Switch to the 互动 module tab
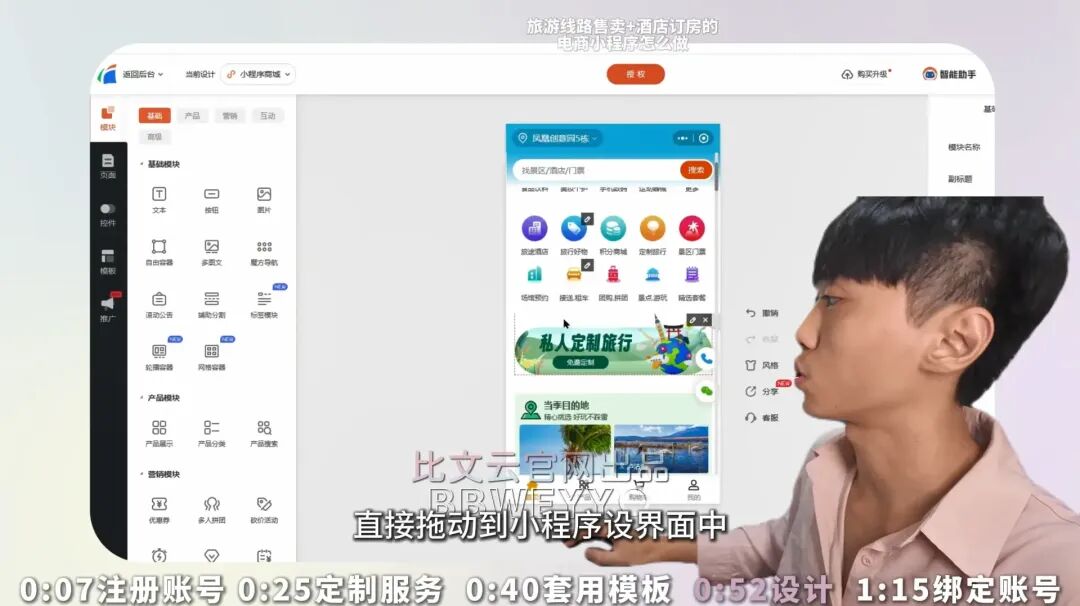The height and width of the screenshot is (606, 1080). click(x=267, y=116)
